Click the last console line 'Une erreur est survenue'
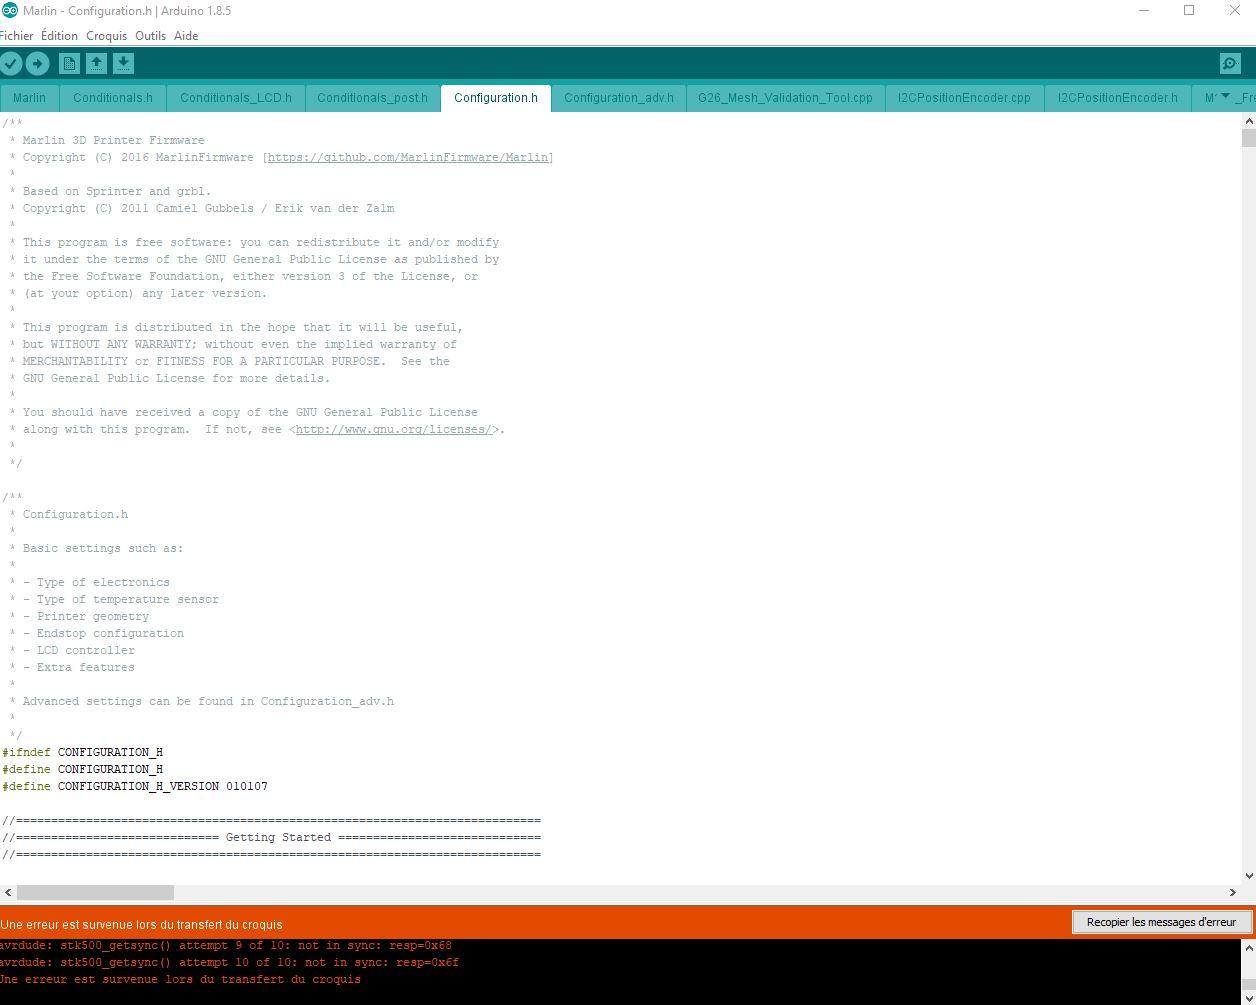This screenshot has height=1005, width=1256. tap(180, 979)
